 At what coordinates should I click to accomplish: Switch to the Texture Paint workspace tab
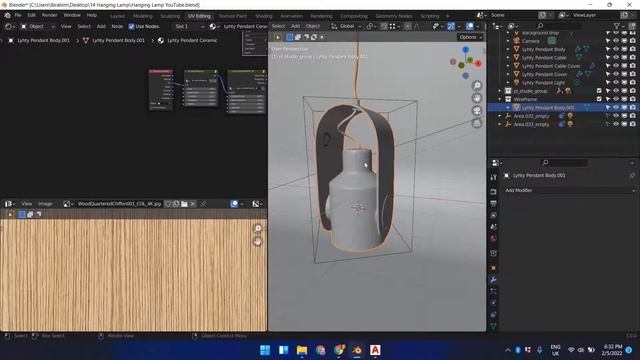coord(233,16)
